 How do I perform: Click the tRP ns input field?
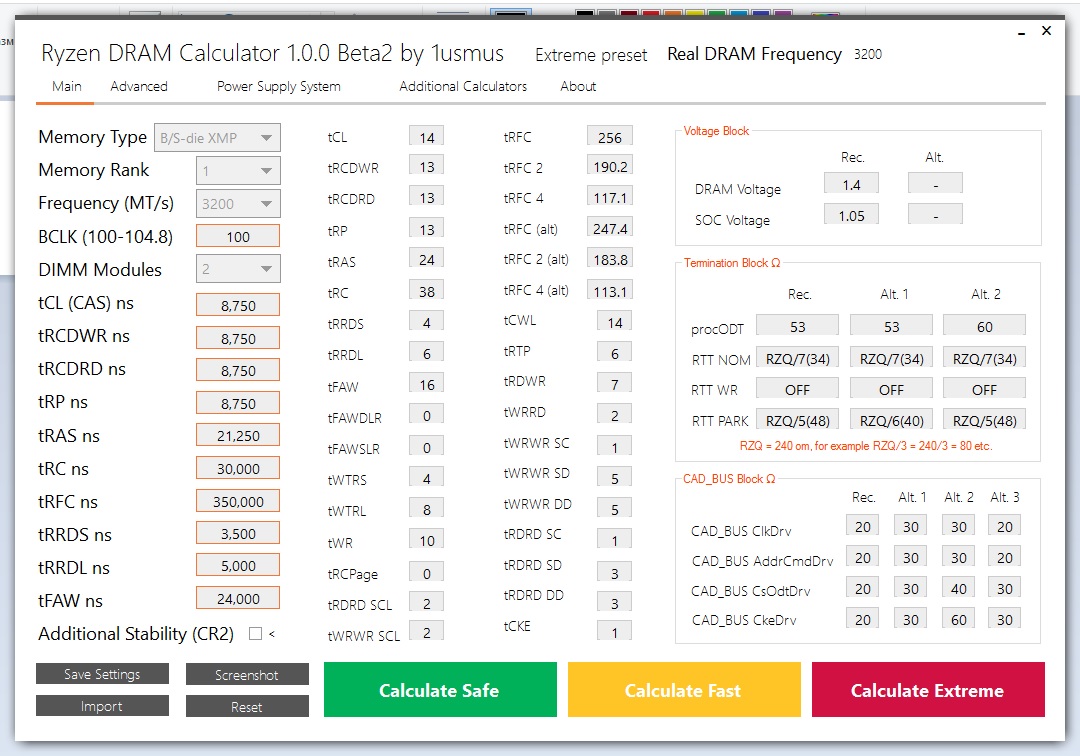[x=238, y=403]
